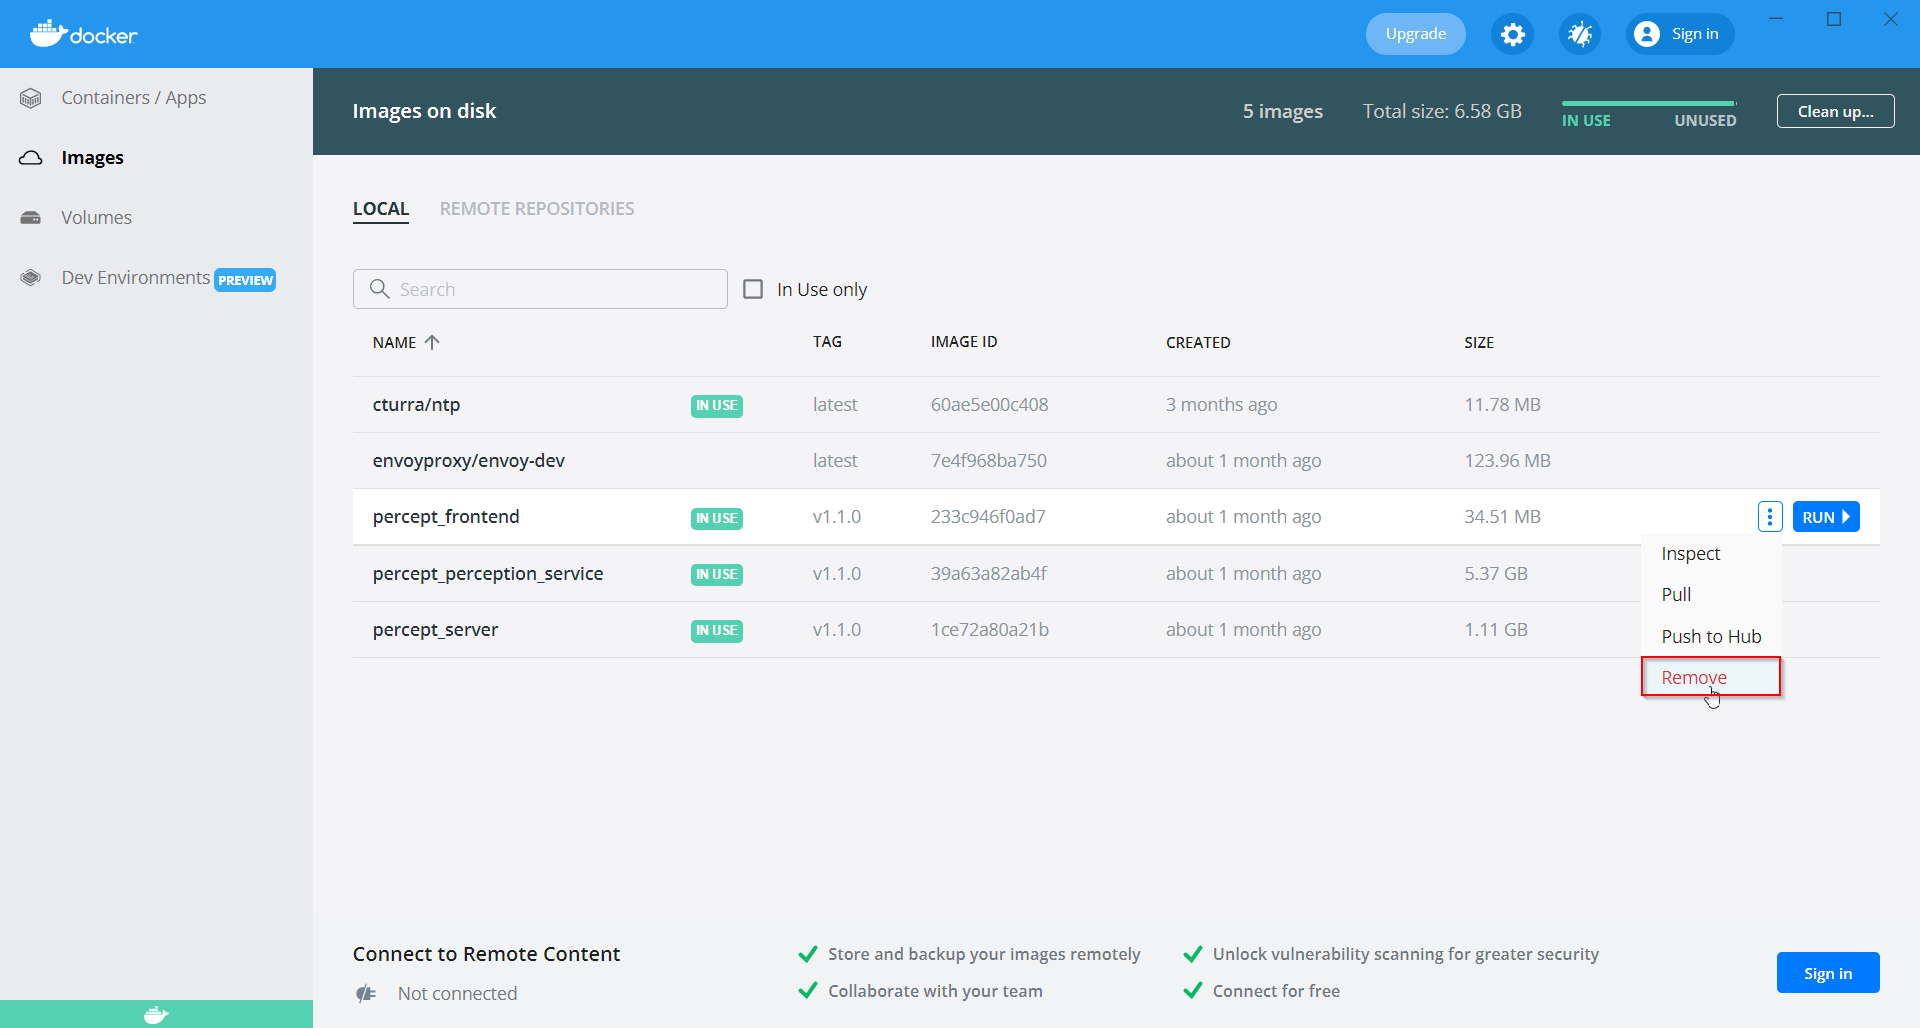1920x1028 pixels.
Task: Click checkmark beside Collaborate with your team
Action: [808, 991]
